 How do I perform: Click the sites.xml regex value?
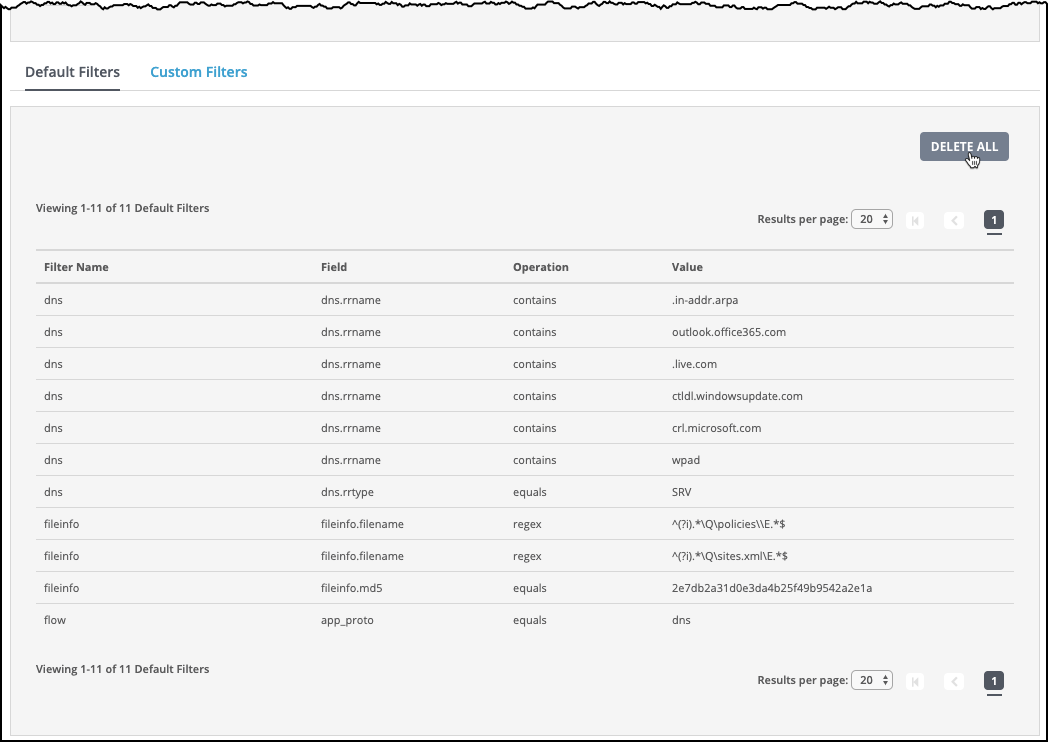point(730,556)
